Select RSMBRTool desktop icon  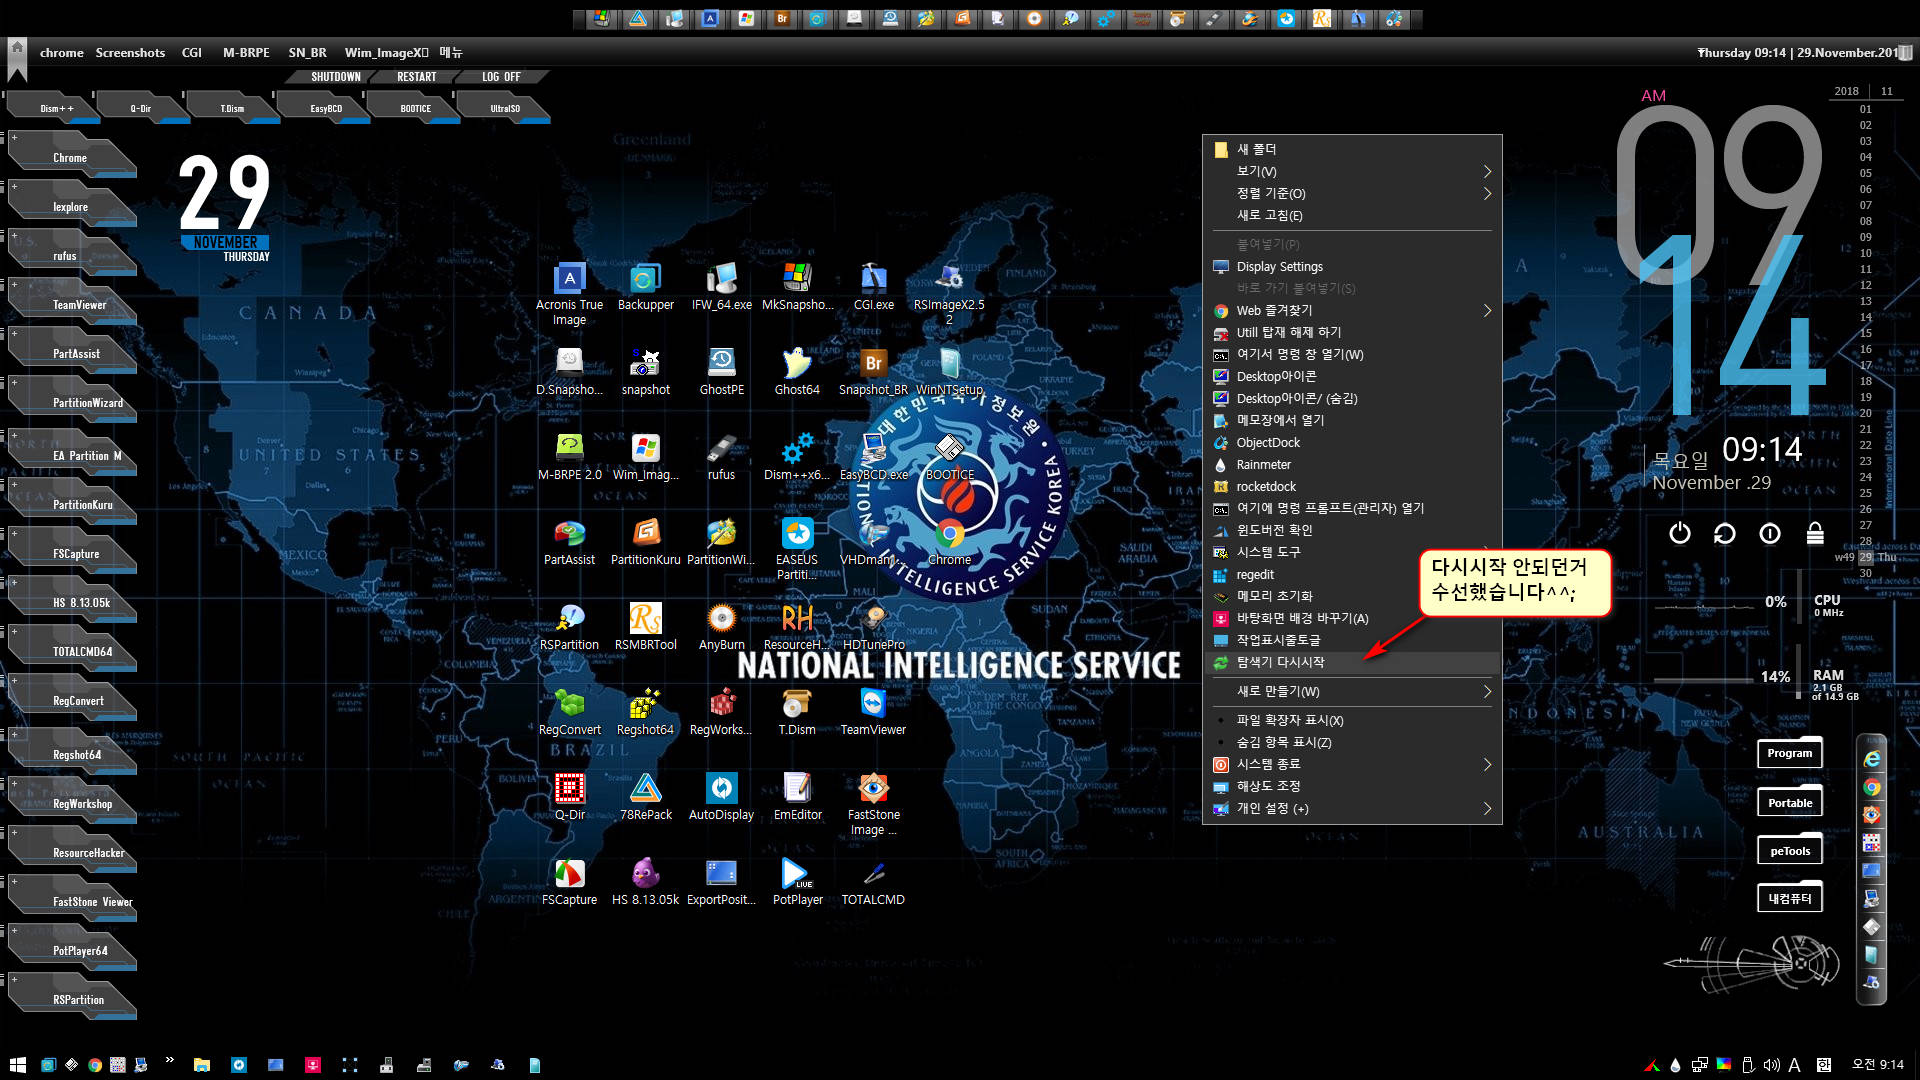tap(645, 627)
